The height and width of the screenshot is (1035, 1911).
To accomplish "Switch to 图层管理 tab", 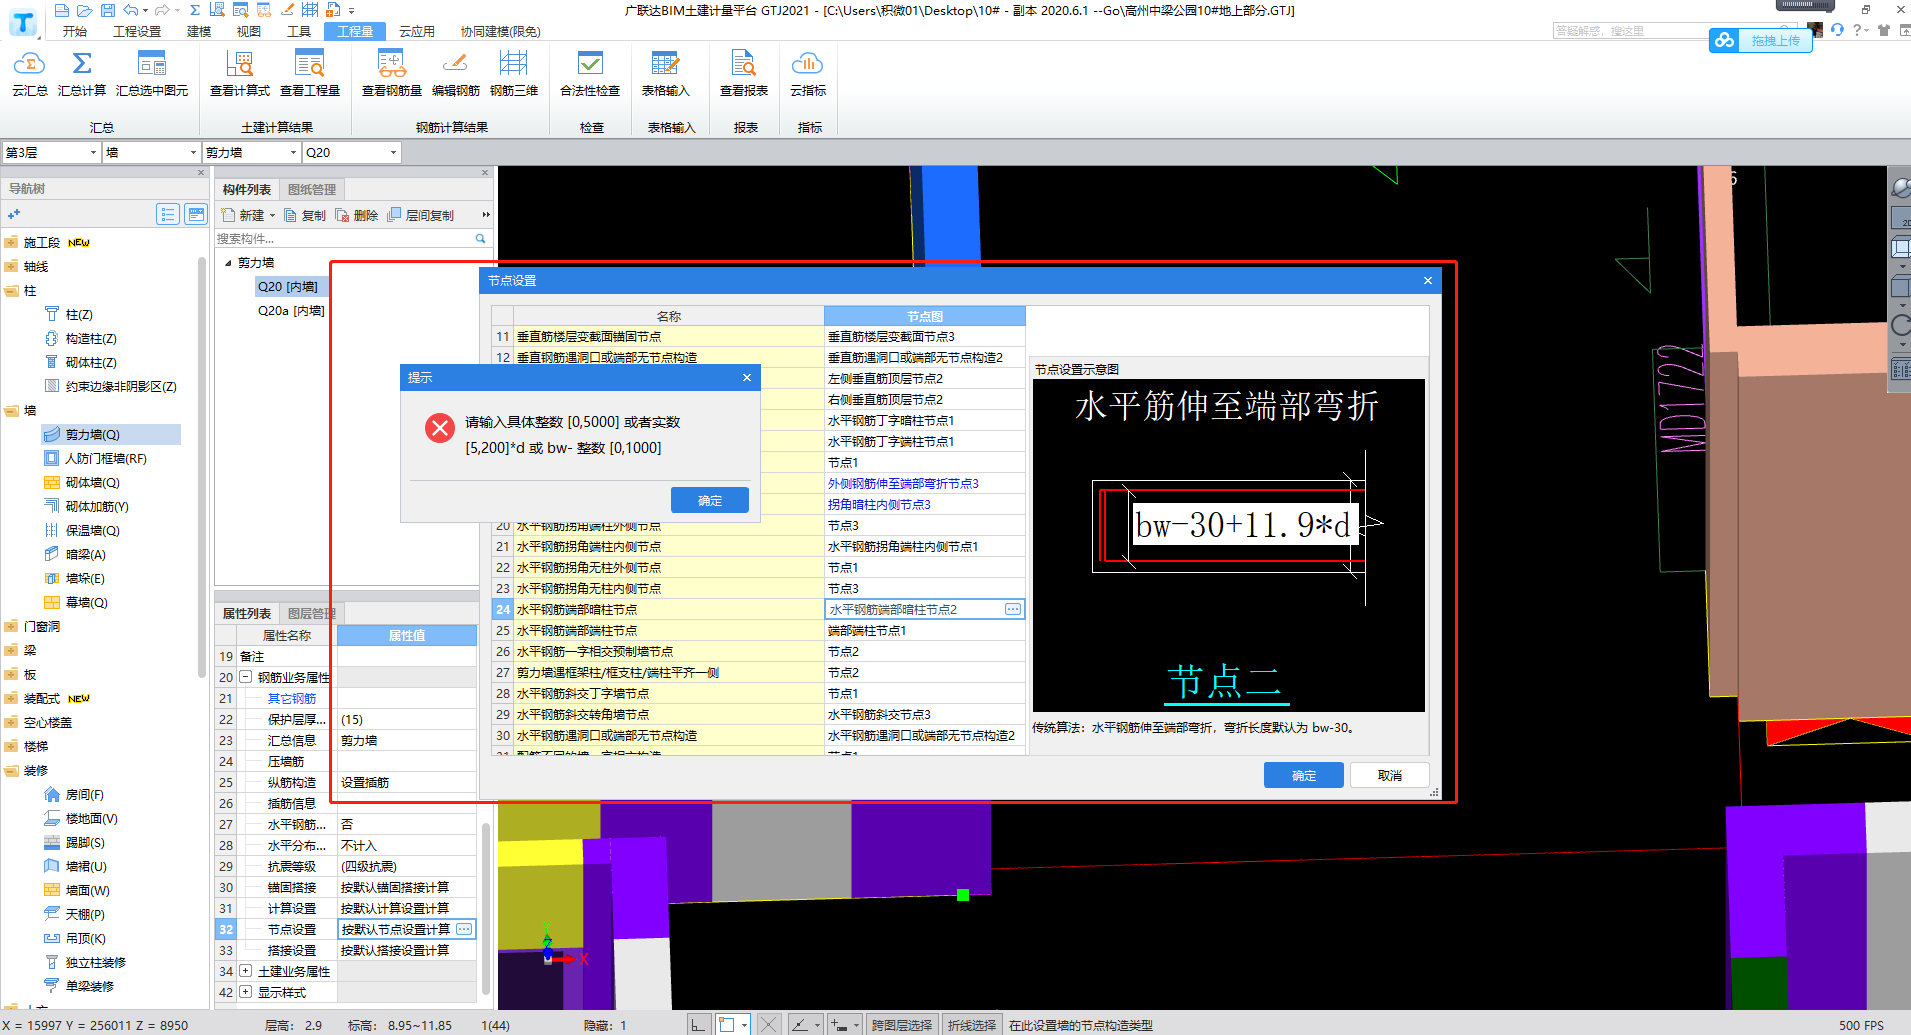I will [x=312, y=613].
